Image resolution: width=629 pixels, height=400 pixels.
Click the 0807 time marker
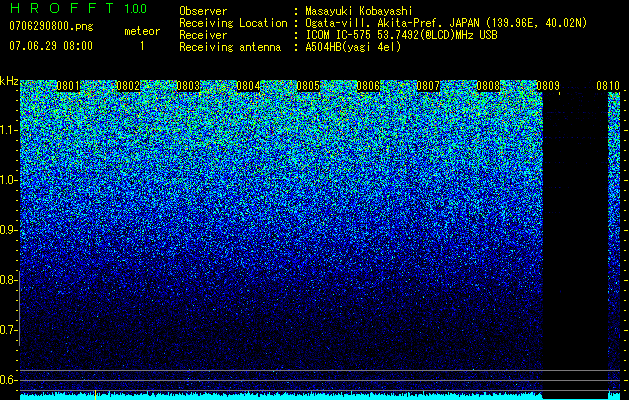coord(428,86)
